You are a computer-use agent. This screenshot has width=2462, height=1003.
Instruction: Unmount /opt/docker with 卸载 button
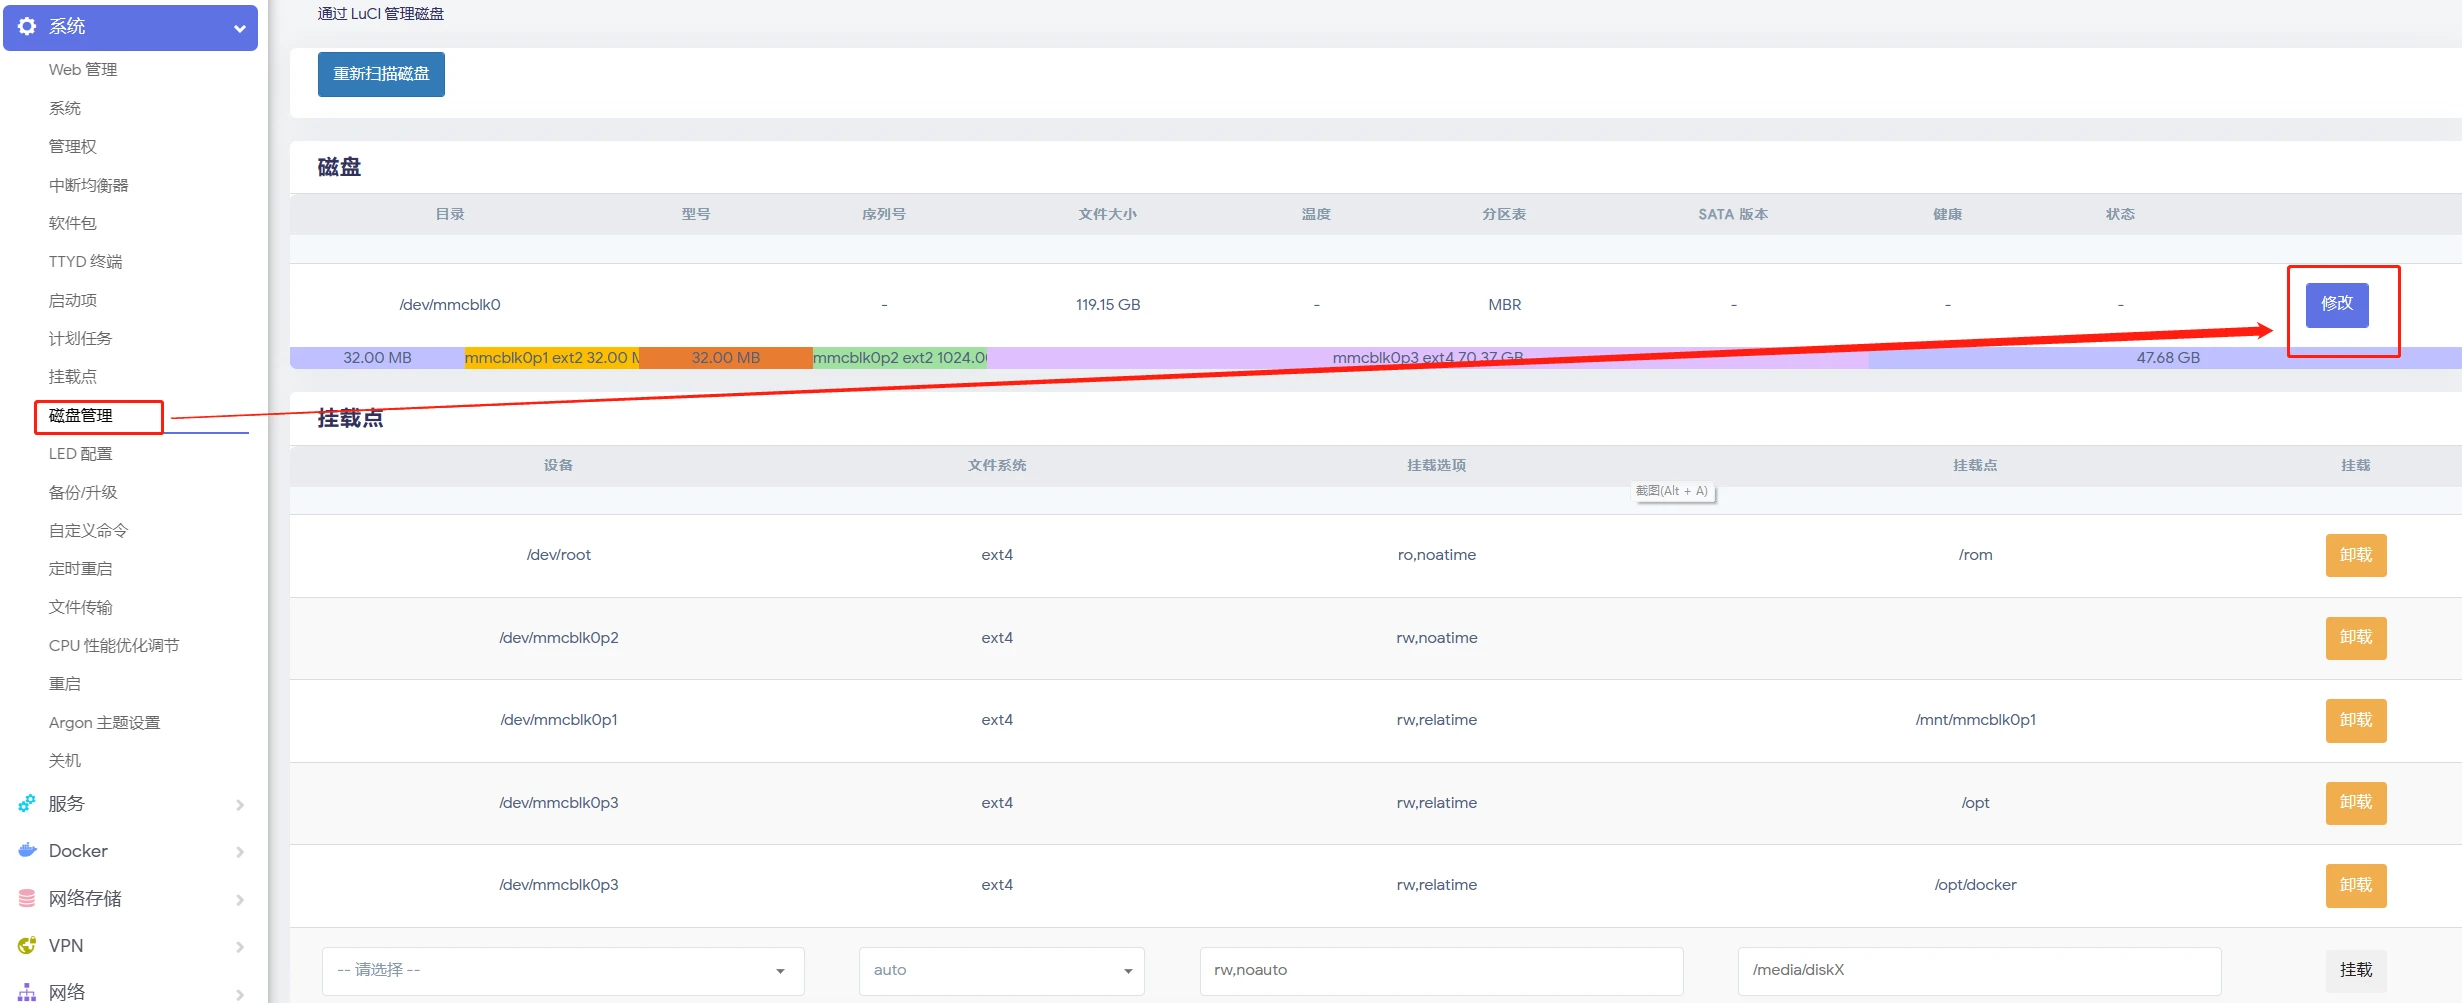coord(2356,885)
